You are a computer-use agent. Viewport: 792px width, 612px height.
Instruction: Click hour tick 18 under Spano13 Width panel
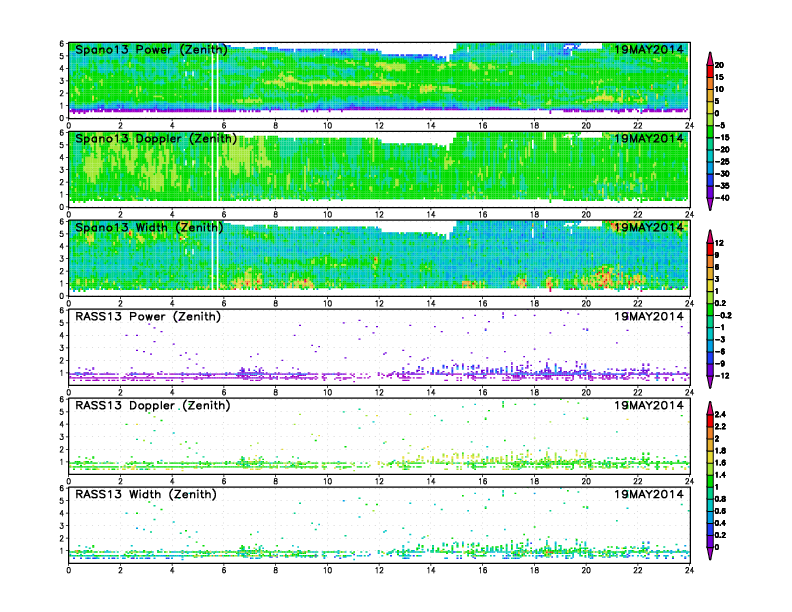pos(534,303)
